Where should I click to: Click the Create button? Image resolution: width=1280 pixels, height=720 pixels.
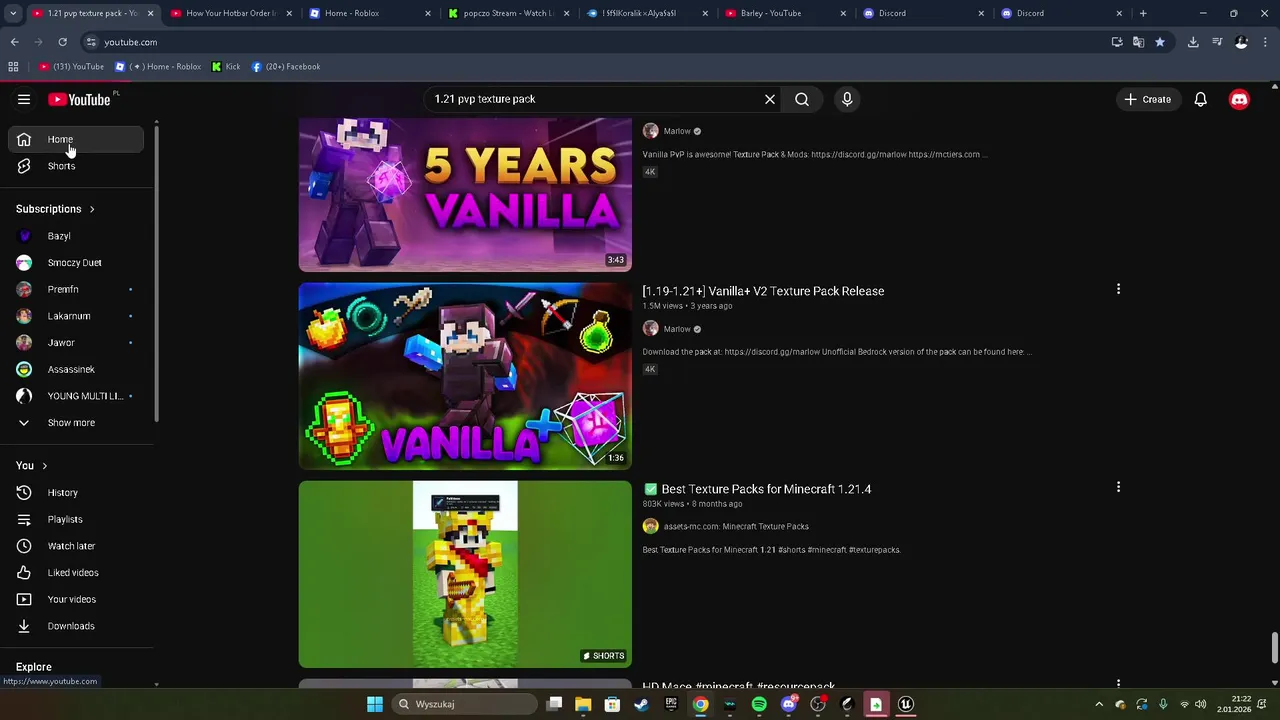(1147, 99)
